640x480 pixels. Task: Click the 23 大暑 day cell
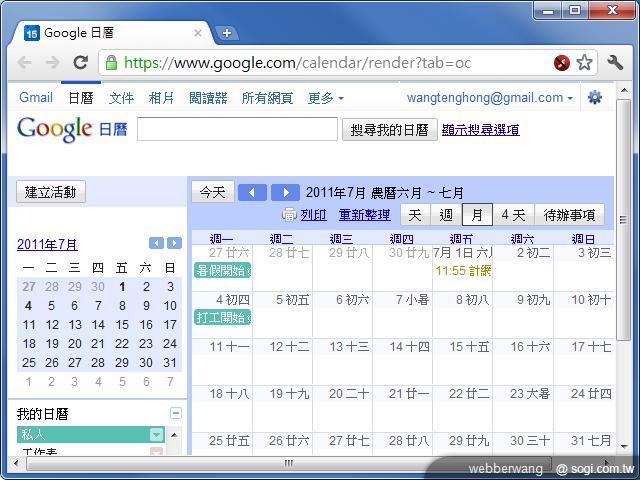click(523, 409)
